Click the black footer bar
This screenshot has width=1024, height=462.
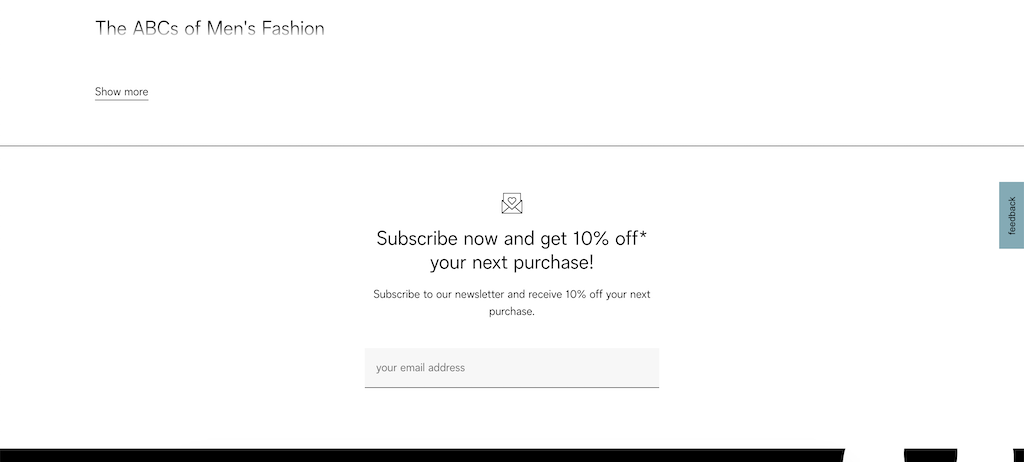tap(512, 455)
